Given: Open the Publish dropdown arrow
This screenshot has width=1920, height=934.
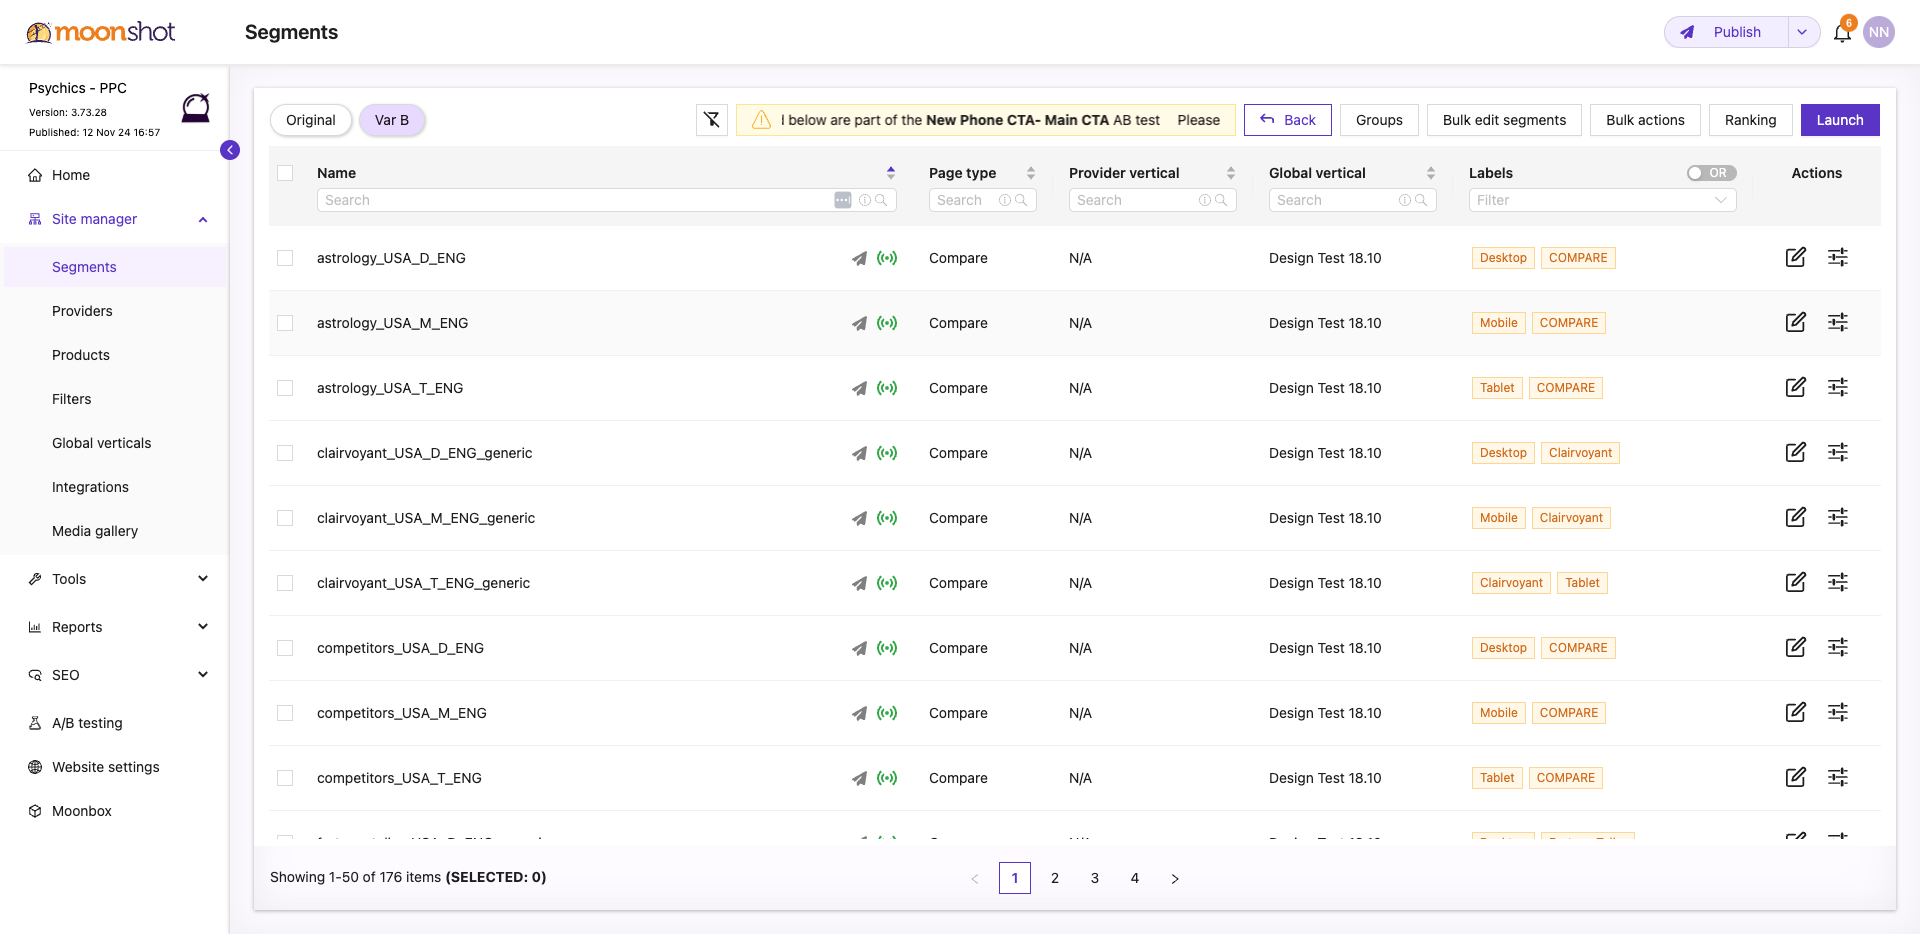Looking at the screenshot, I should click(1802, 32).
